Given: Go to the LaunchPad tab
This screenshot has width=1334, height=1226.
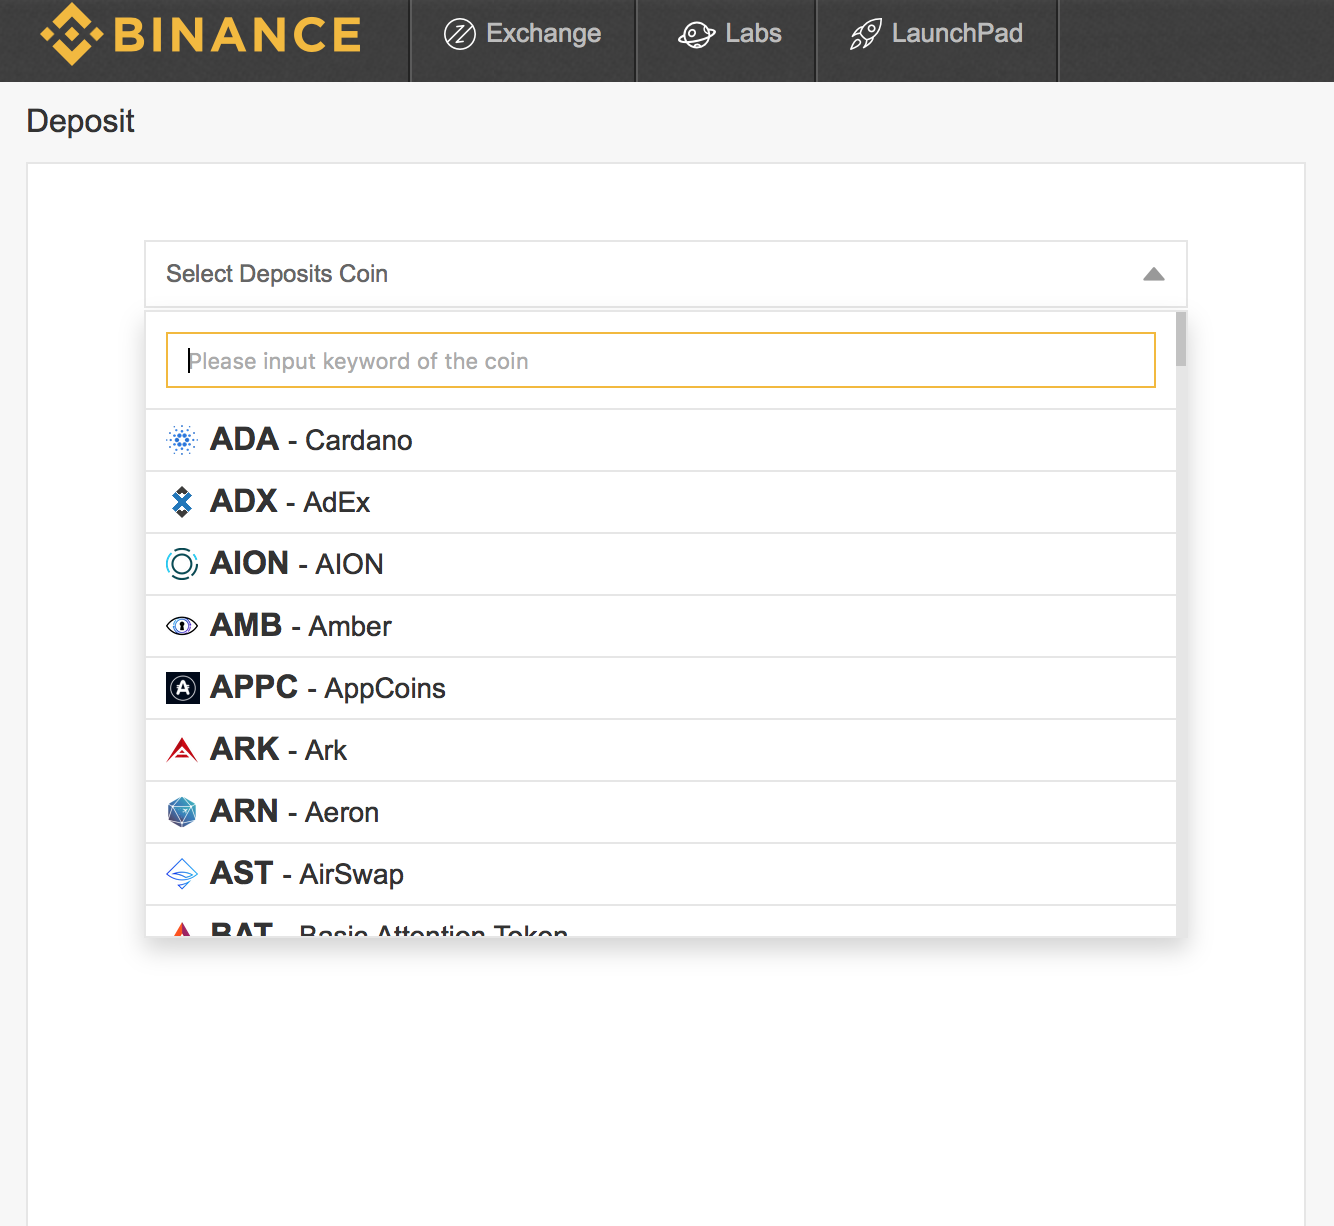Looking at the screenshot, I should point(937,34).
